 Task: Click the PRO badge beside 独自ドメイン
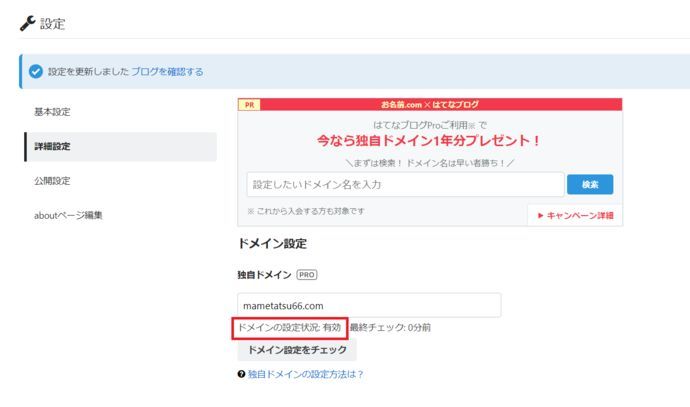[x=307, y=275]
